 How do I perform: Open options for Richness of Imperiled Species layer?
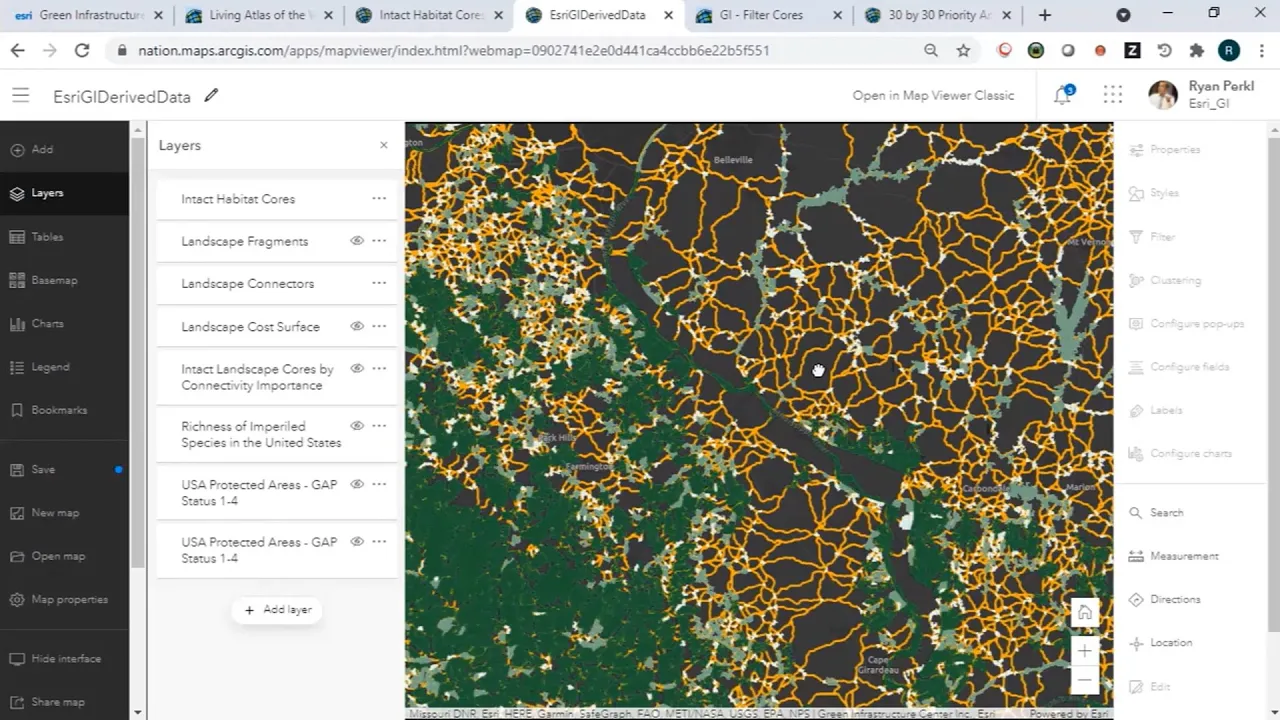tap(379, 426)
